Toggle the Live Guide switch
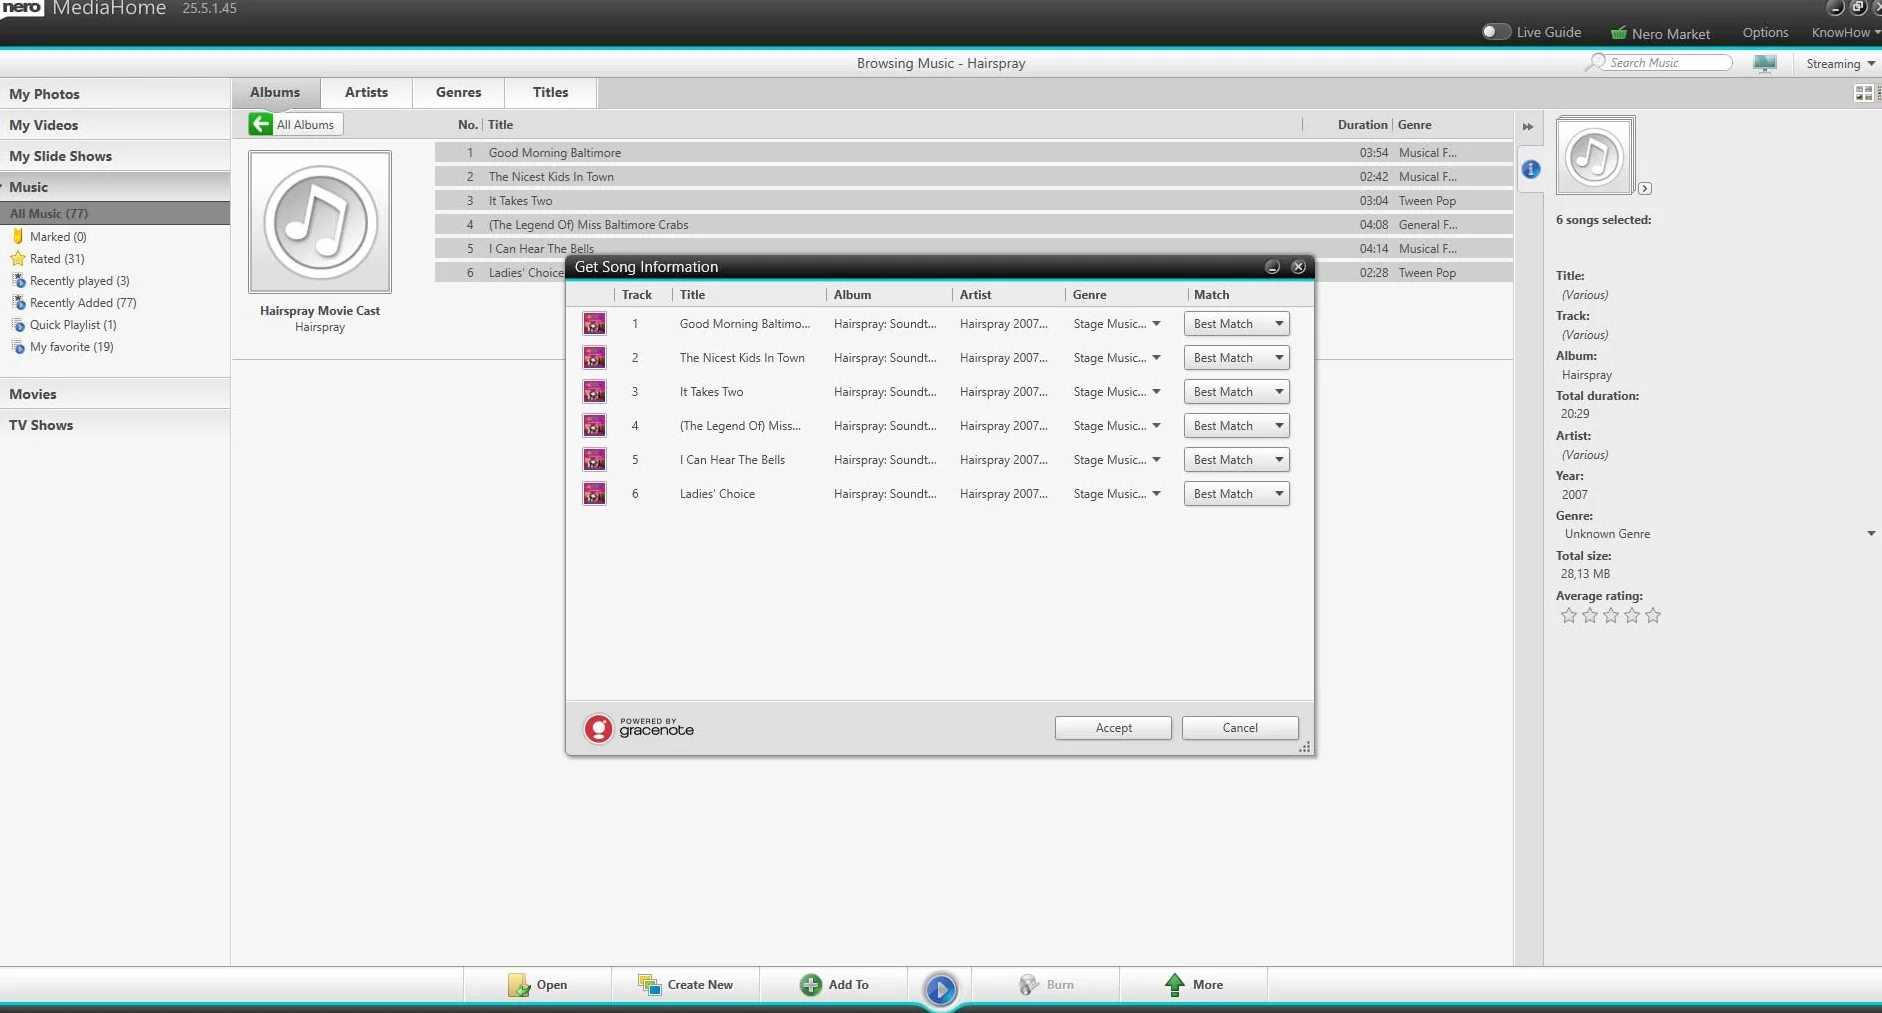The height and width of the screenshot is (1013, 1882). [1495, 32]
